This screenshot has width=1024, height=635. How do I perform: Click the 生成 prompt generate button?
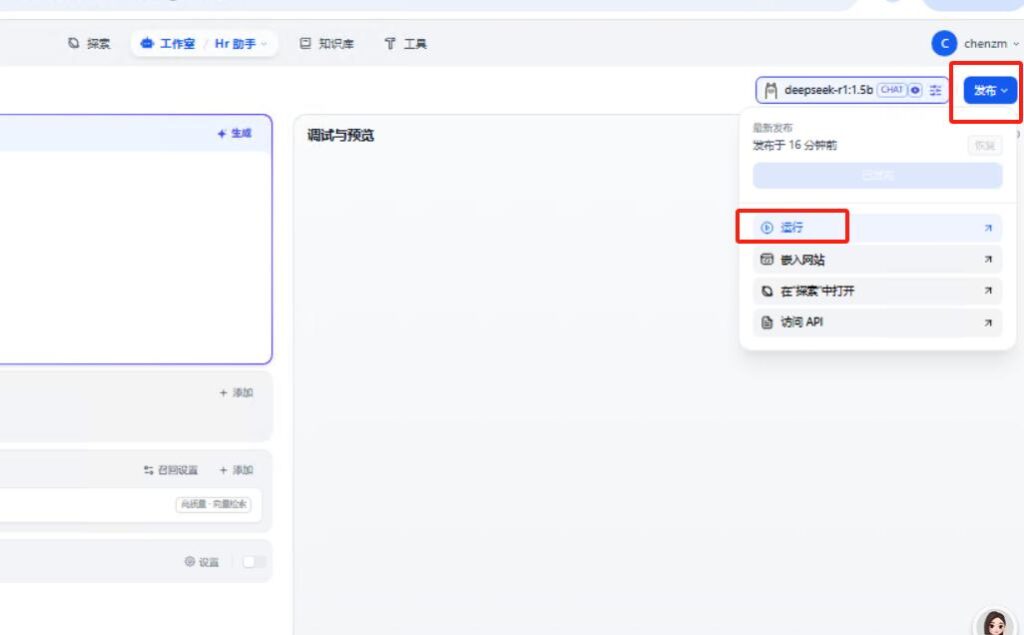pos(235,133)
